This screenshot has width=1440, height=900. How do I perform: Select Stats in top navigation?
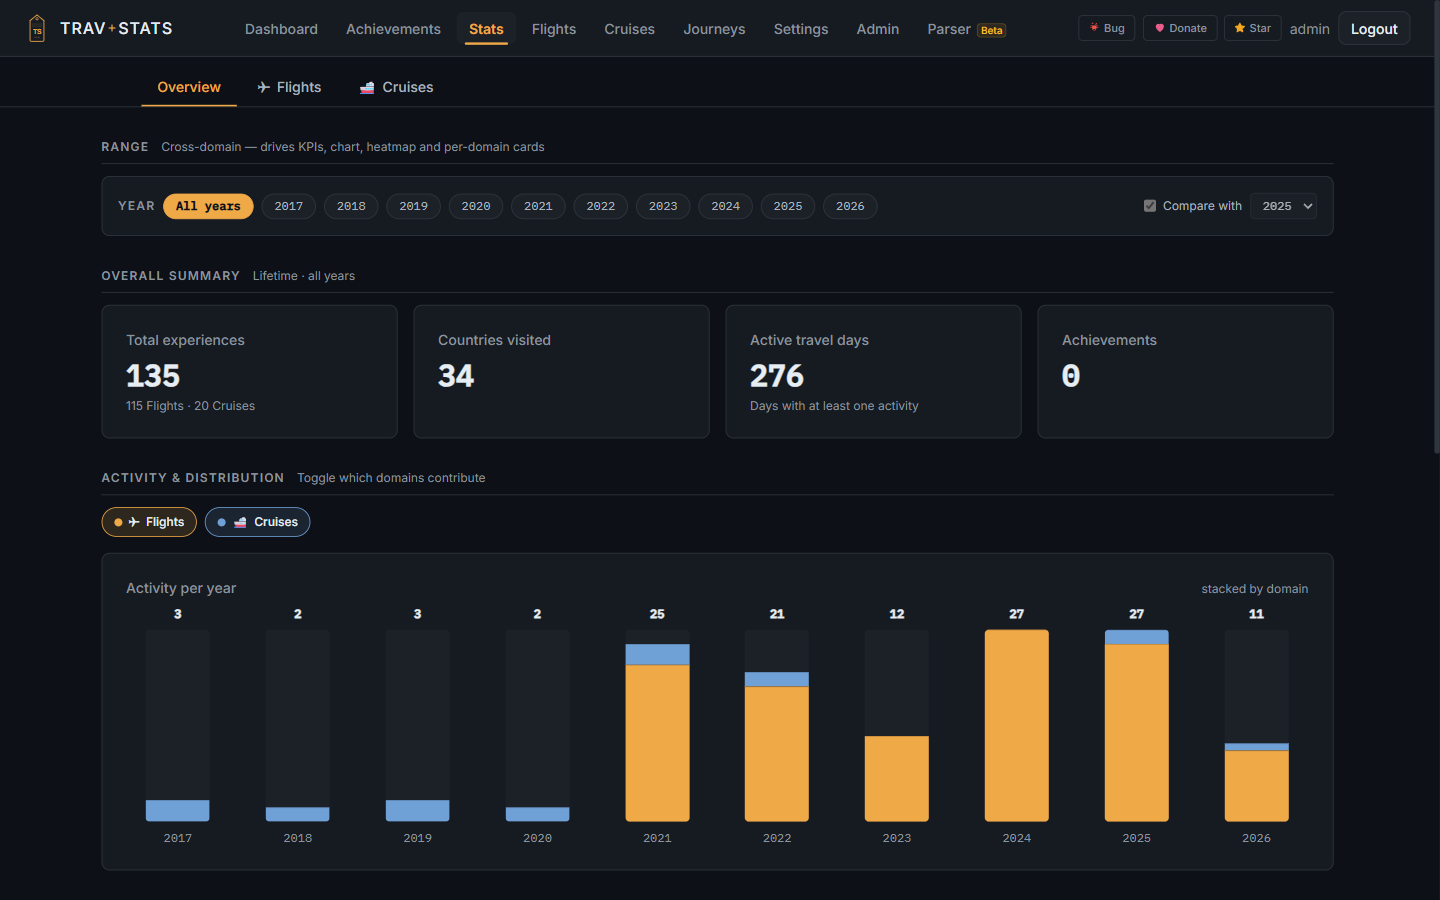point(486,29)
